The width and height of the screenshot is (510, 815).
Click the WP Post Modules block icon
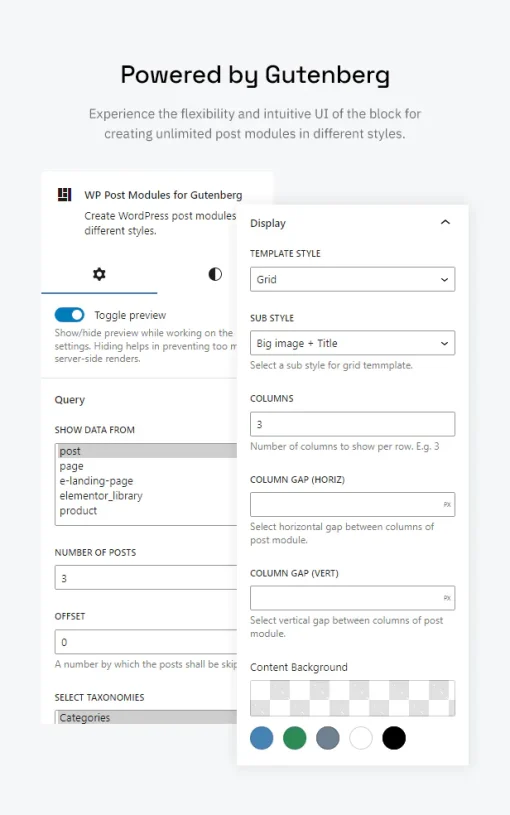pos(64,194)
